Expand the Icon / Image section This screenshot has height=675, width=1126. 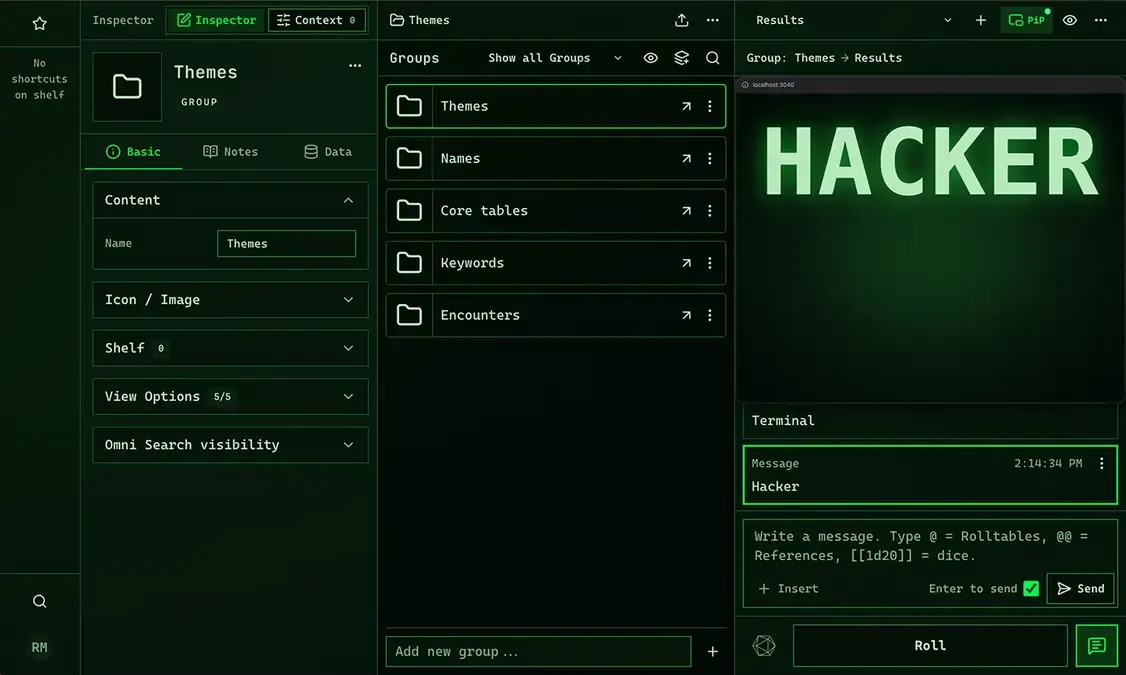pyautogui.click(x=231, y=300)
